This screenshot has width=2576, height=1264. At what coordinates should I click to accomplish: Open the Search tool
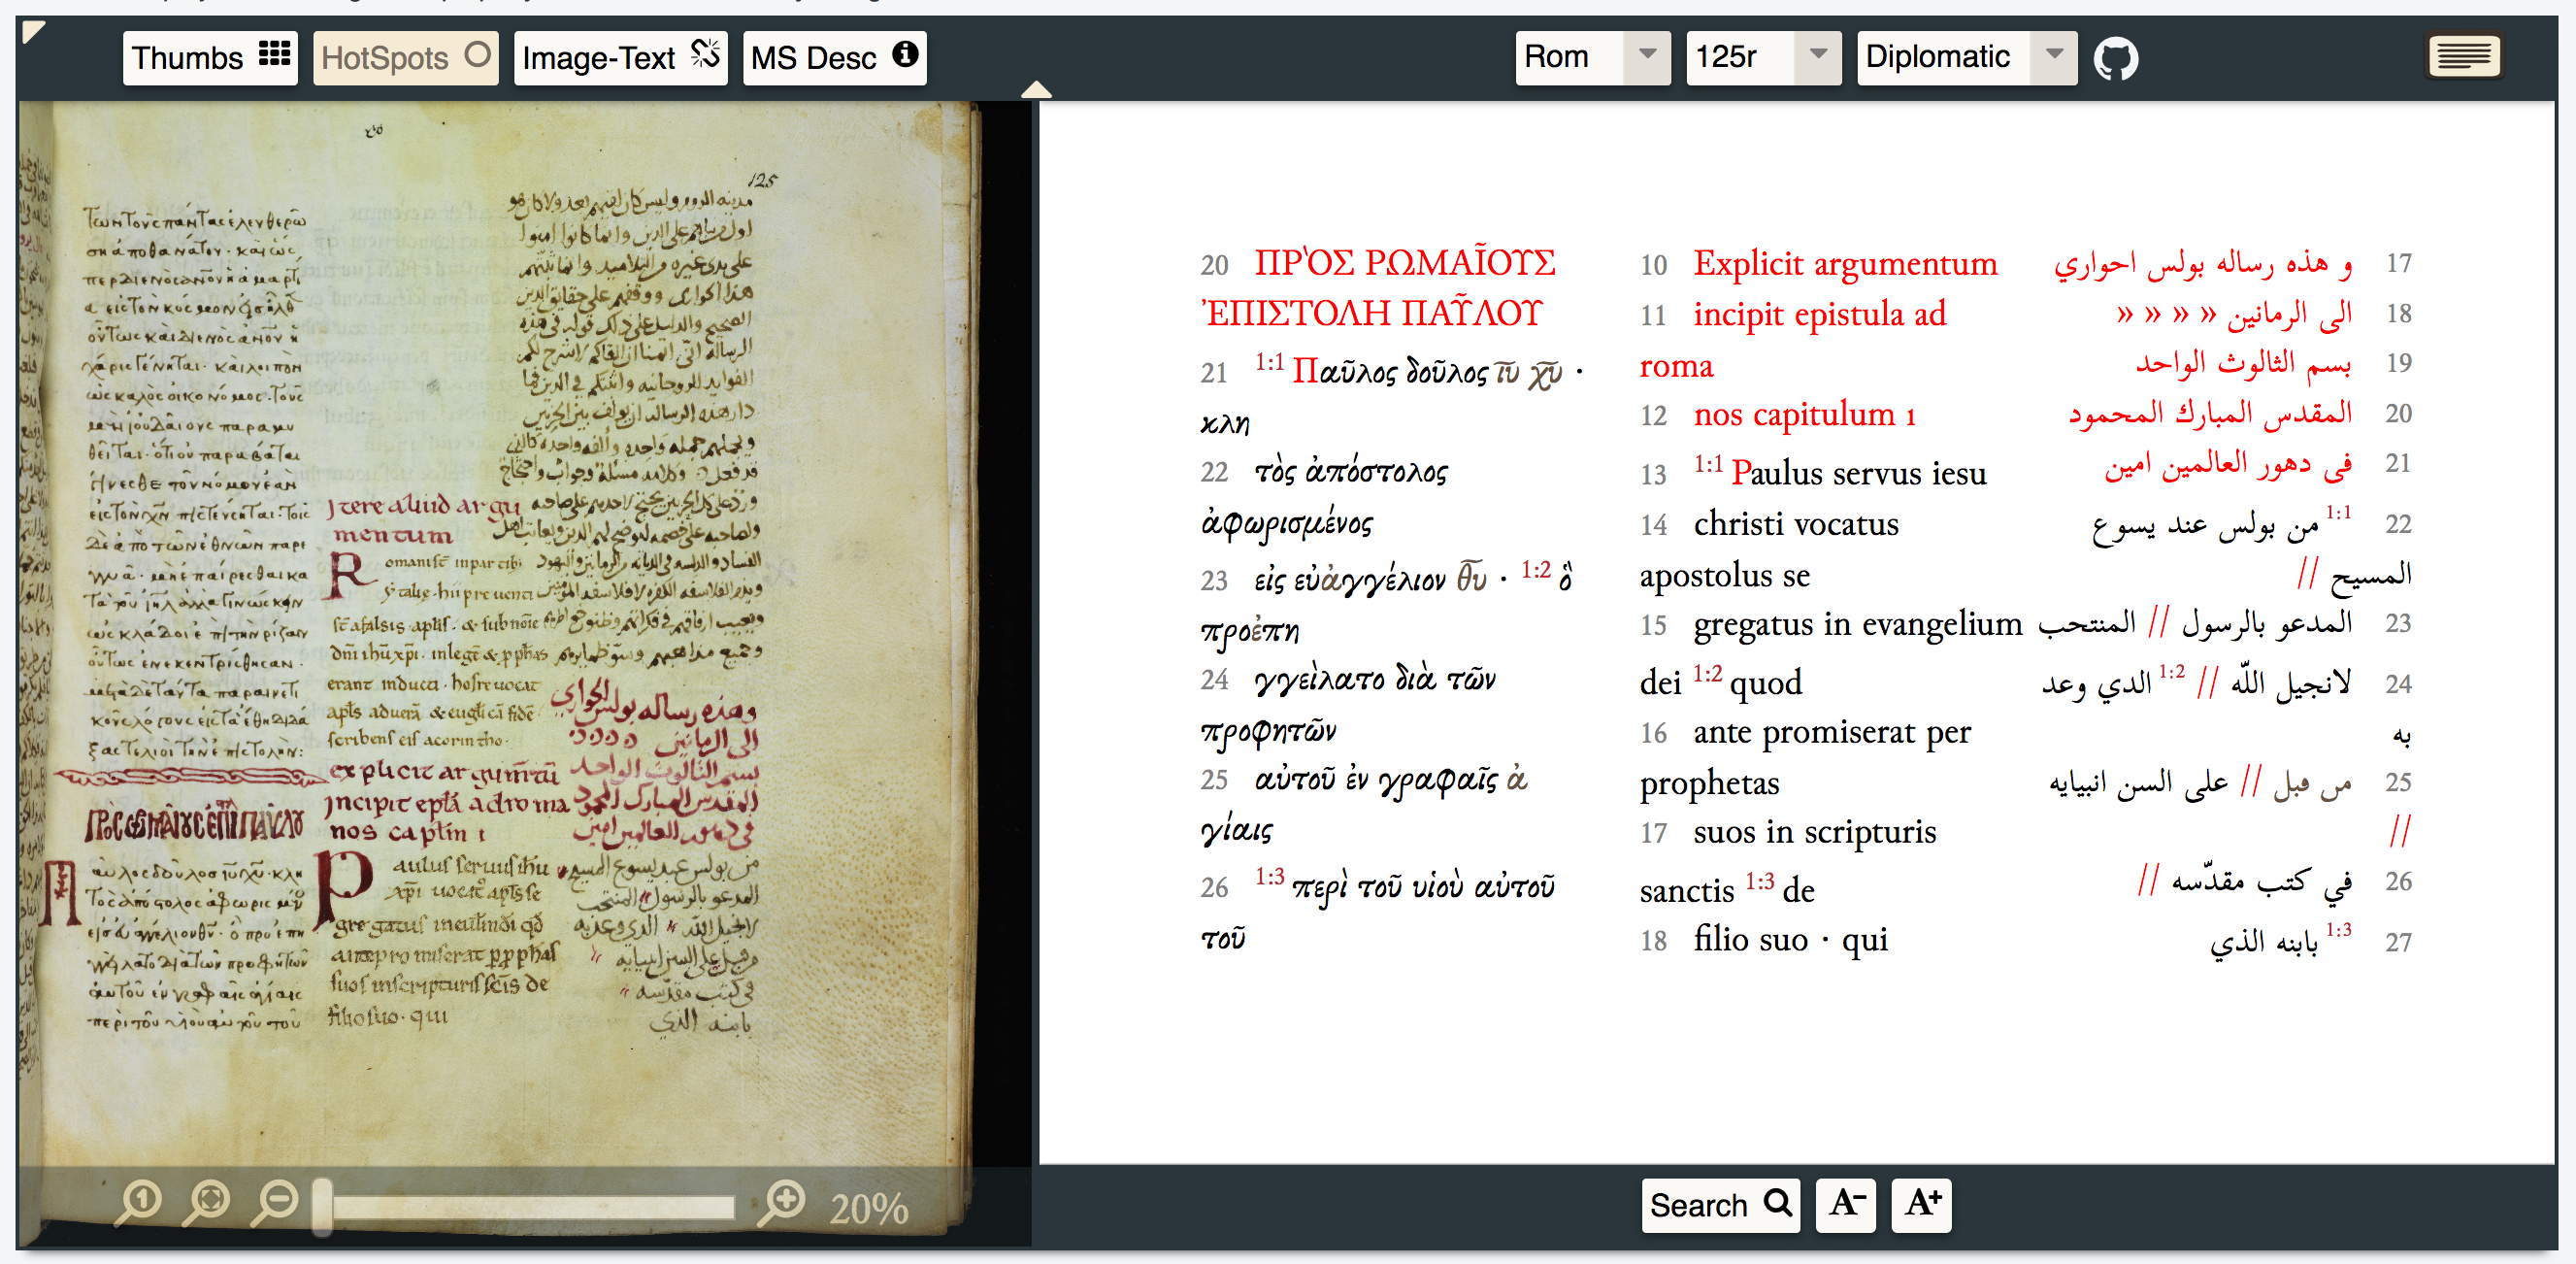click(x=1720, y=1204)
